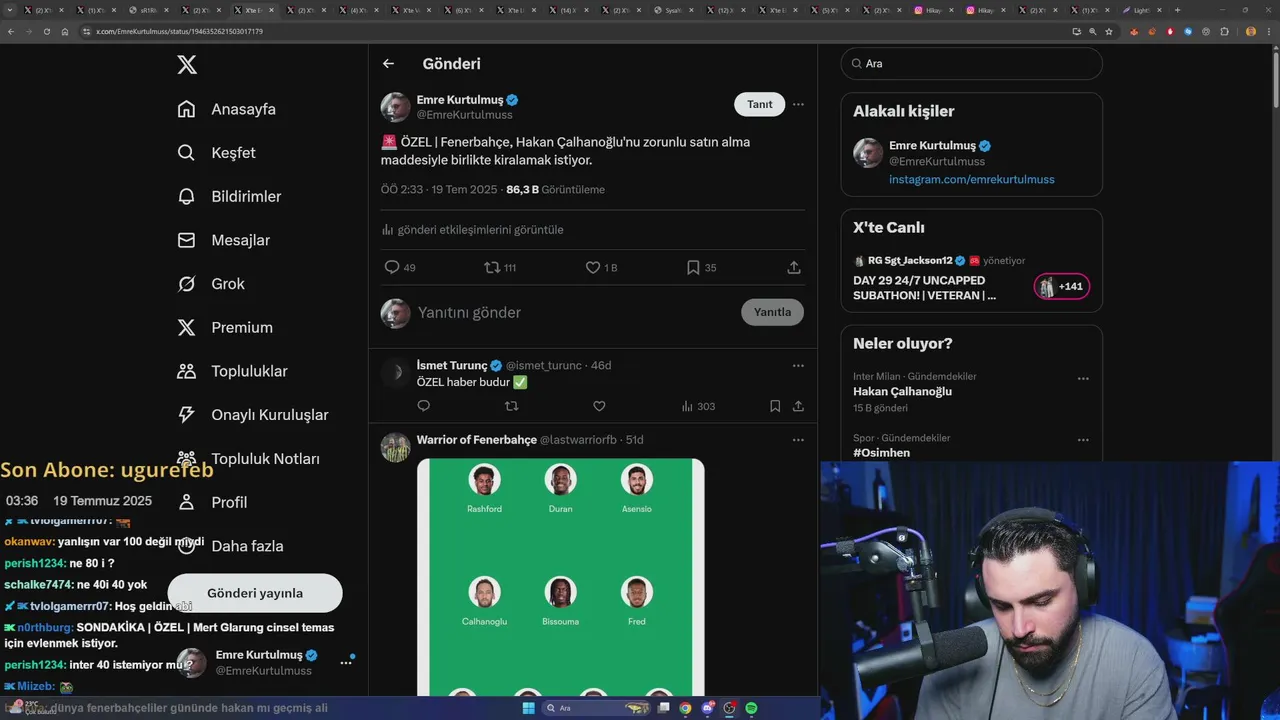Switch to the Light tab with the feather icon
Image resolution: width=1280 pixels, height=720 pixels.
(x=1140, y=10)
